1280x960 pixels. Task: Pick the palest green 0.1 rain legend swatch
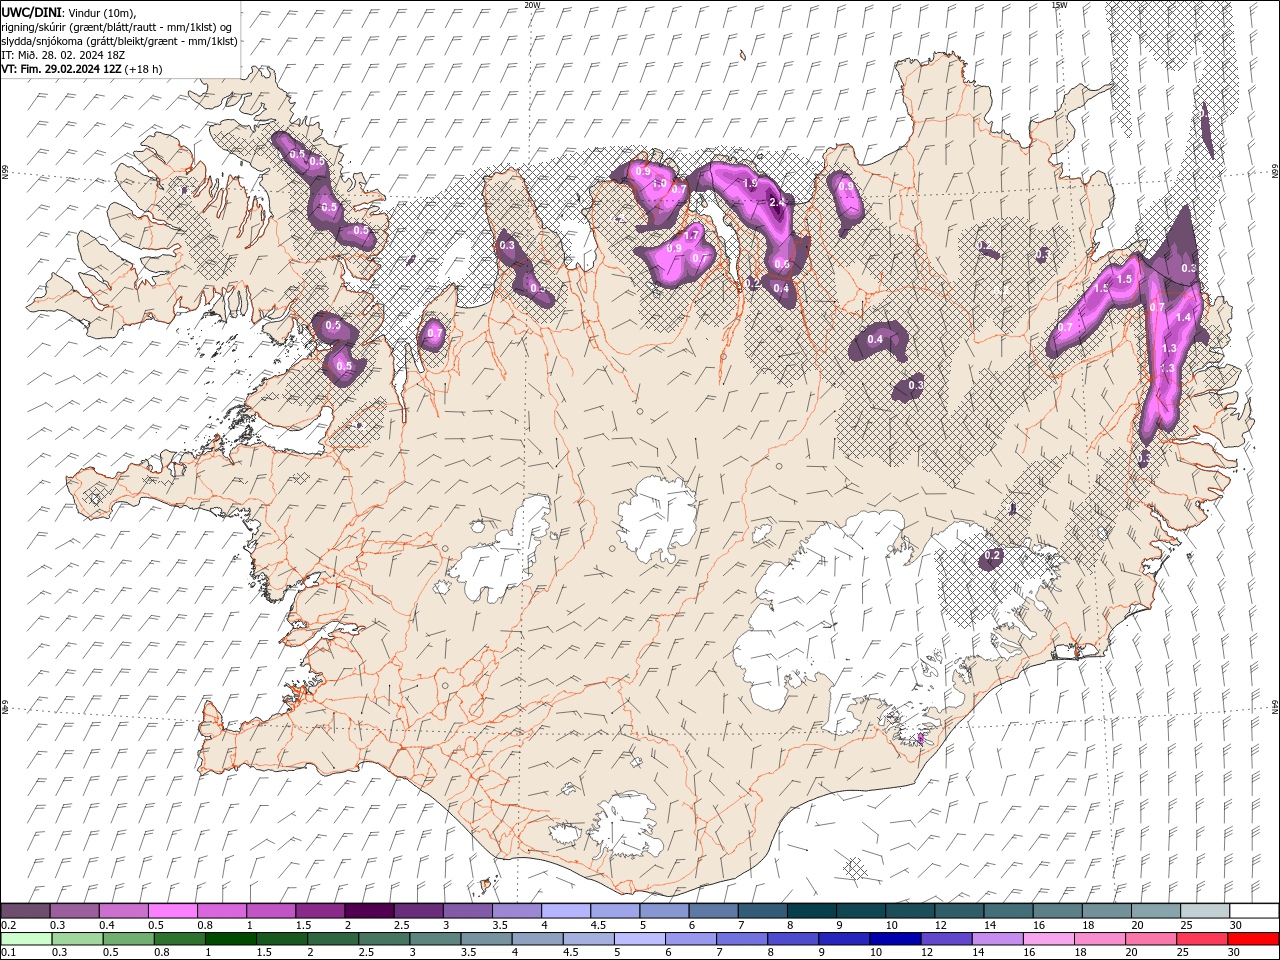pos(26,939)
